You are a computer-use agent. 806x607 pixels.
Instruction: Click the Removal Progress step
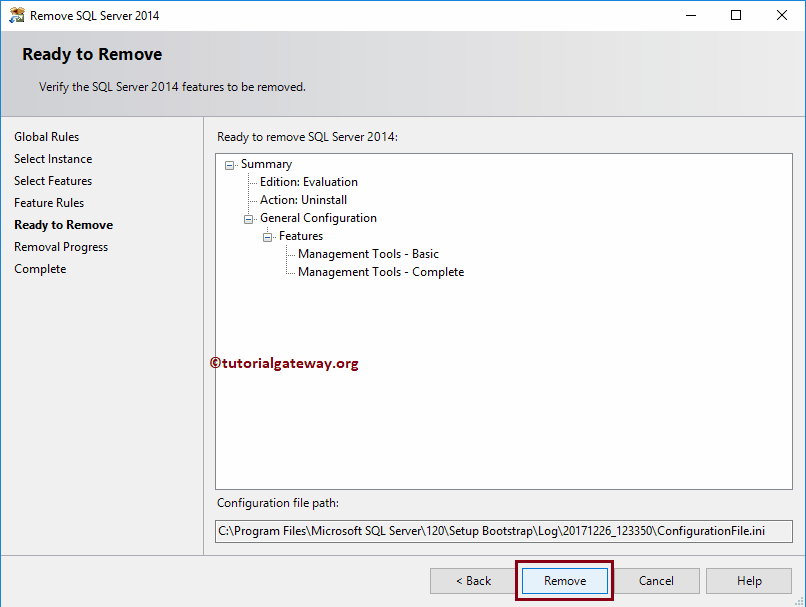tap(61, 247)
